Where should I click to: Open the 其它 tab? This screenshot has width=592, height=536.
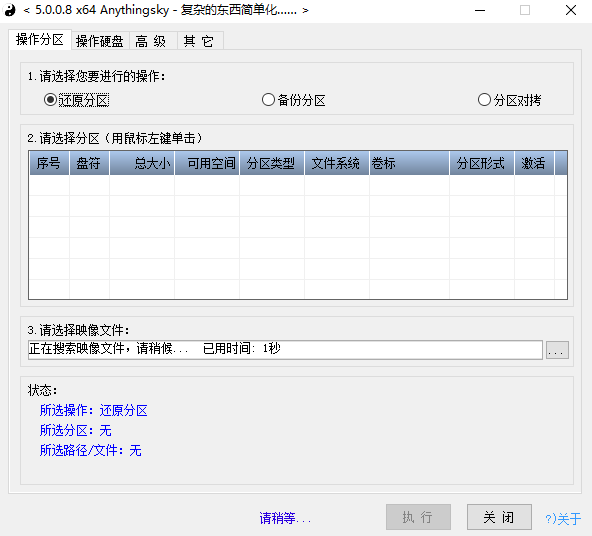click(199, 41)
